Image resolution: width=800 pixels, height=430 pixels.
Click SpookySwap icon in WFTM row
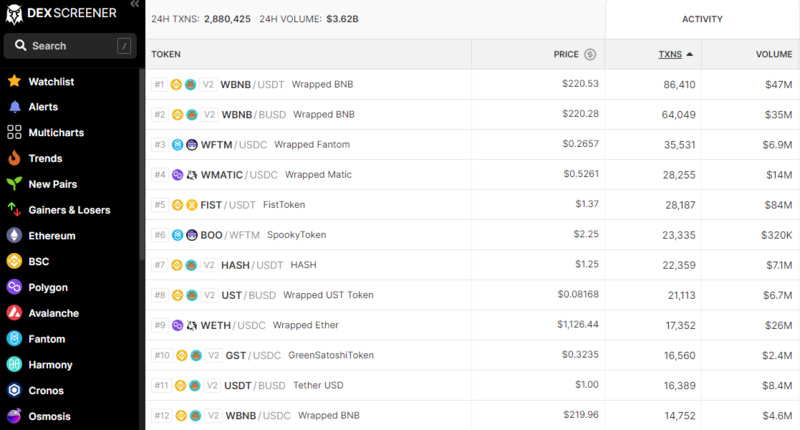(x=191, y=144)
